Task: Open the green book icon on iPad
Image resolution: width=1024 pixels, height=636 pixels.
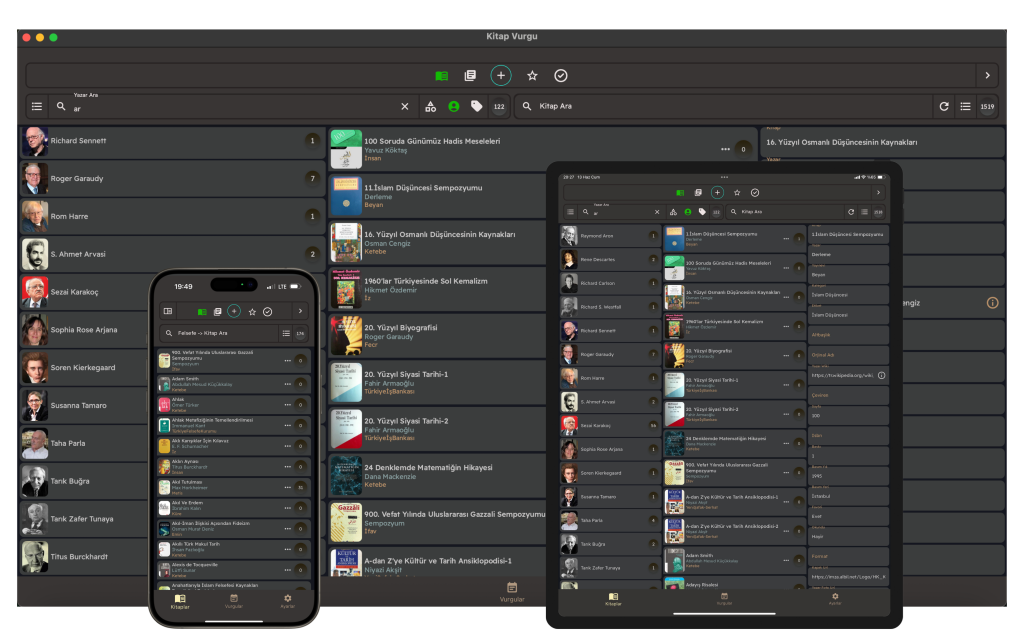Action: 680,193
